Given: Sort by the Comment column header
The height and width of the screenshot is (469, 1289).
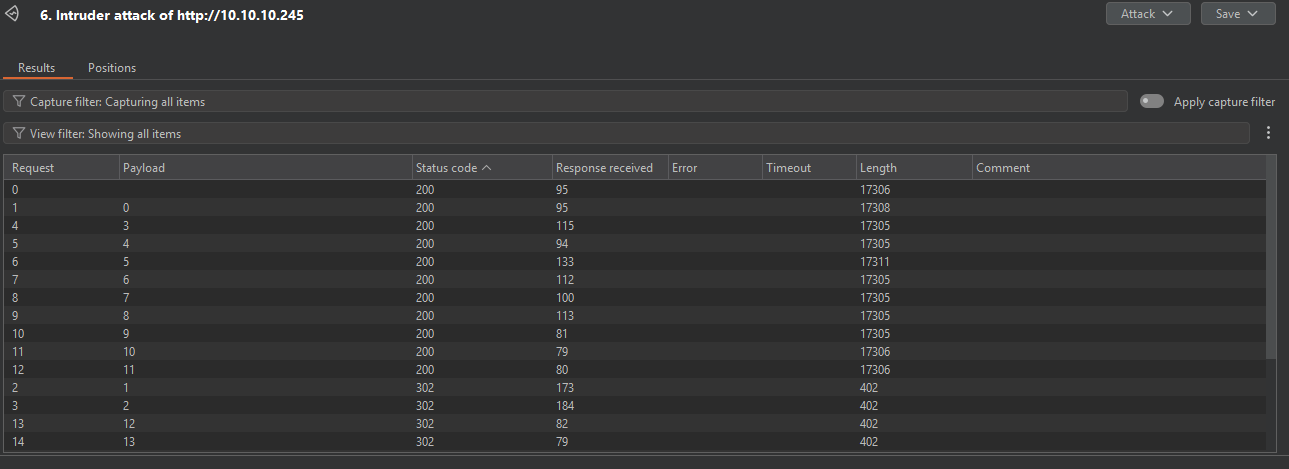Looking at the screenshot, I should [1118, 168].
